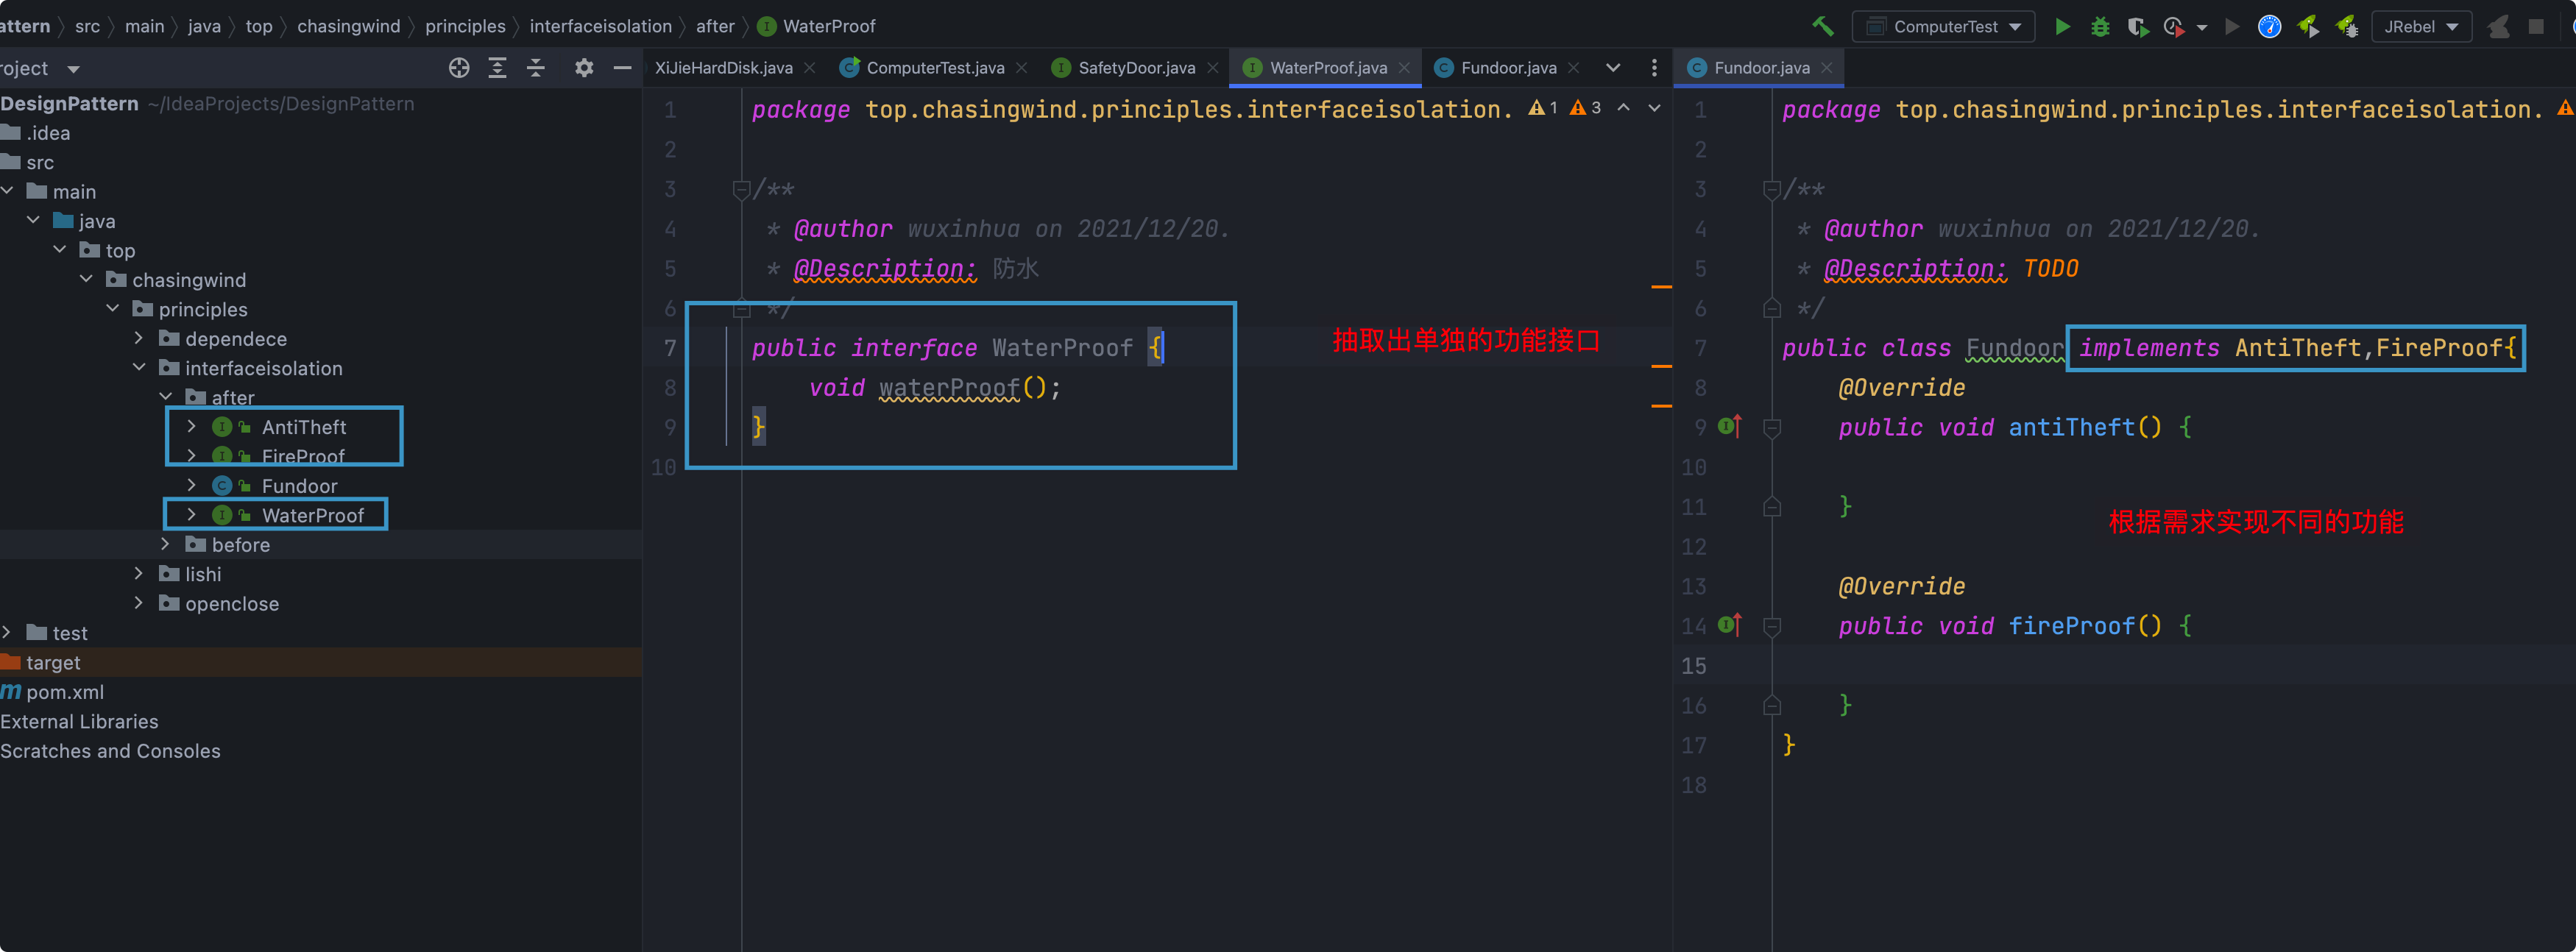Viewport: 2576px width, 952px height.
Task: Switch to the ComputerTest.java tab
Action: (934, 68)
